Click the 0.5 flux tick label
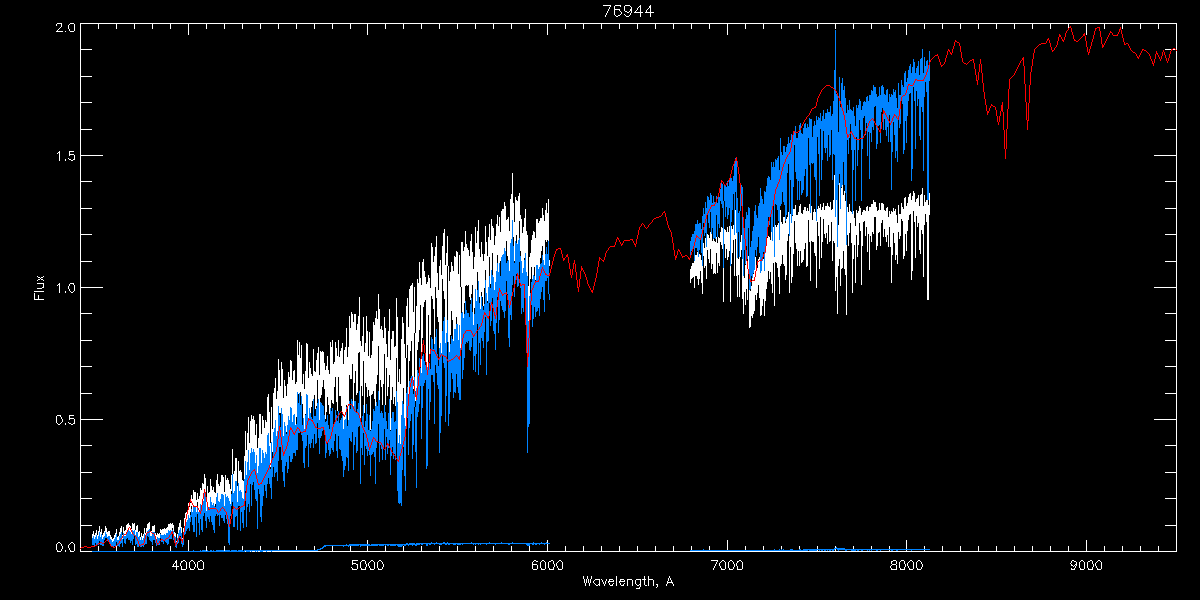Viewport: 1200px width, 600px height. click(65, 420)
